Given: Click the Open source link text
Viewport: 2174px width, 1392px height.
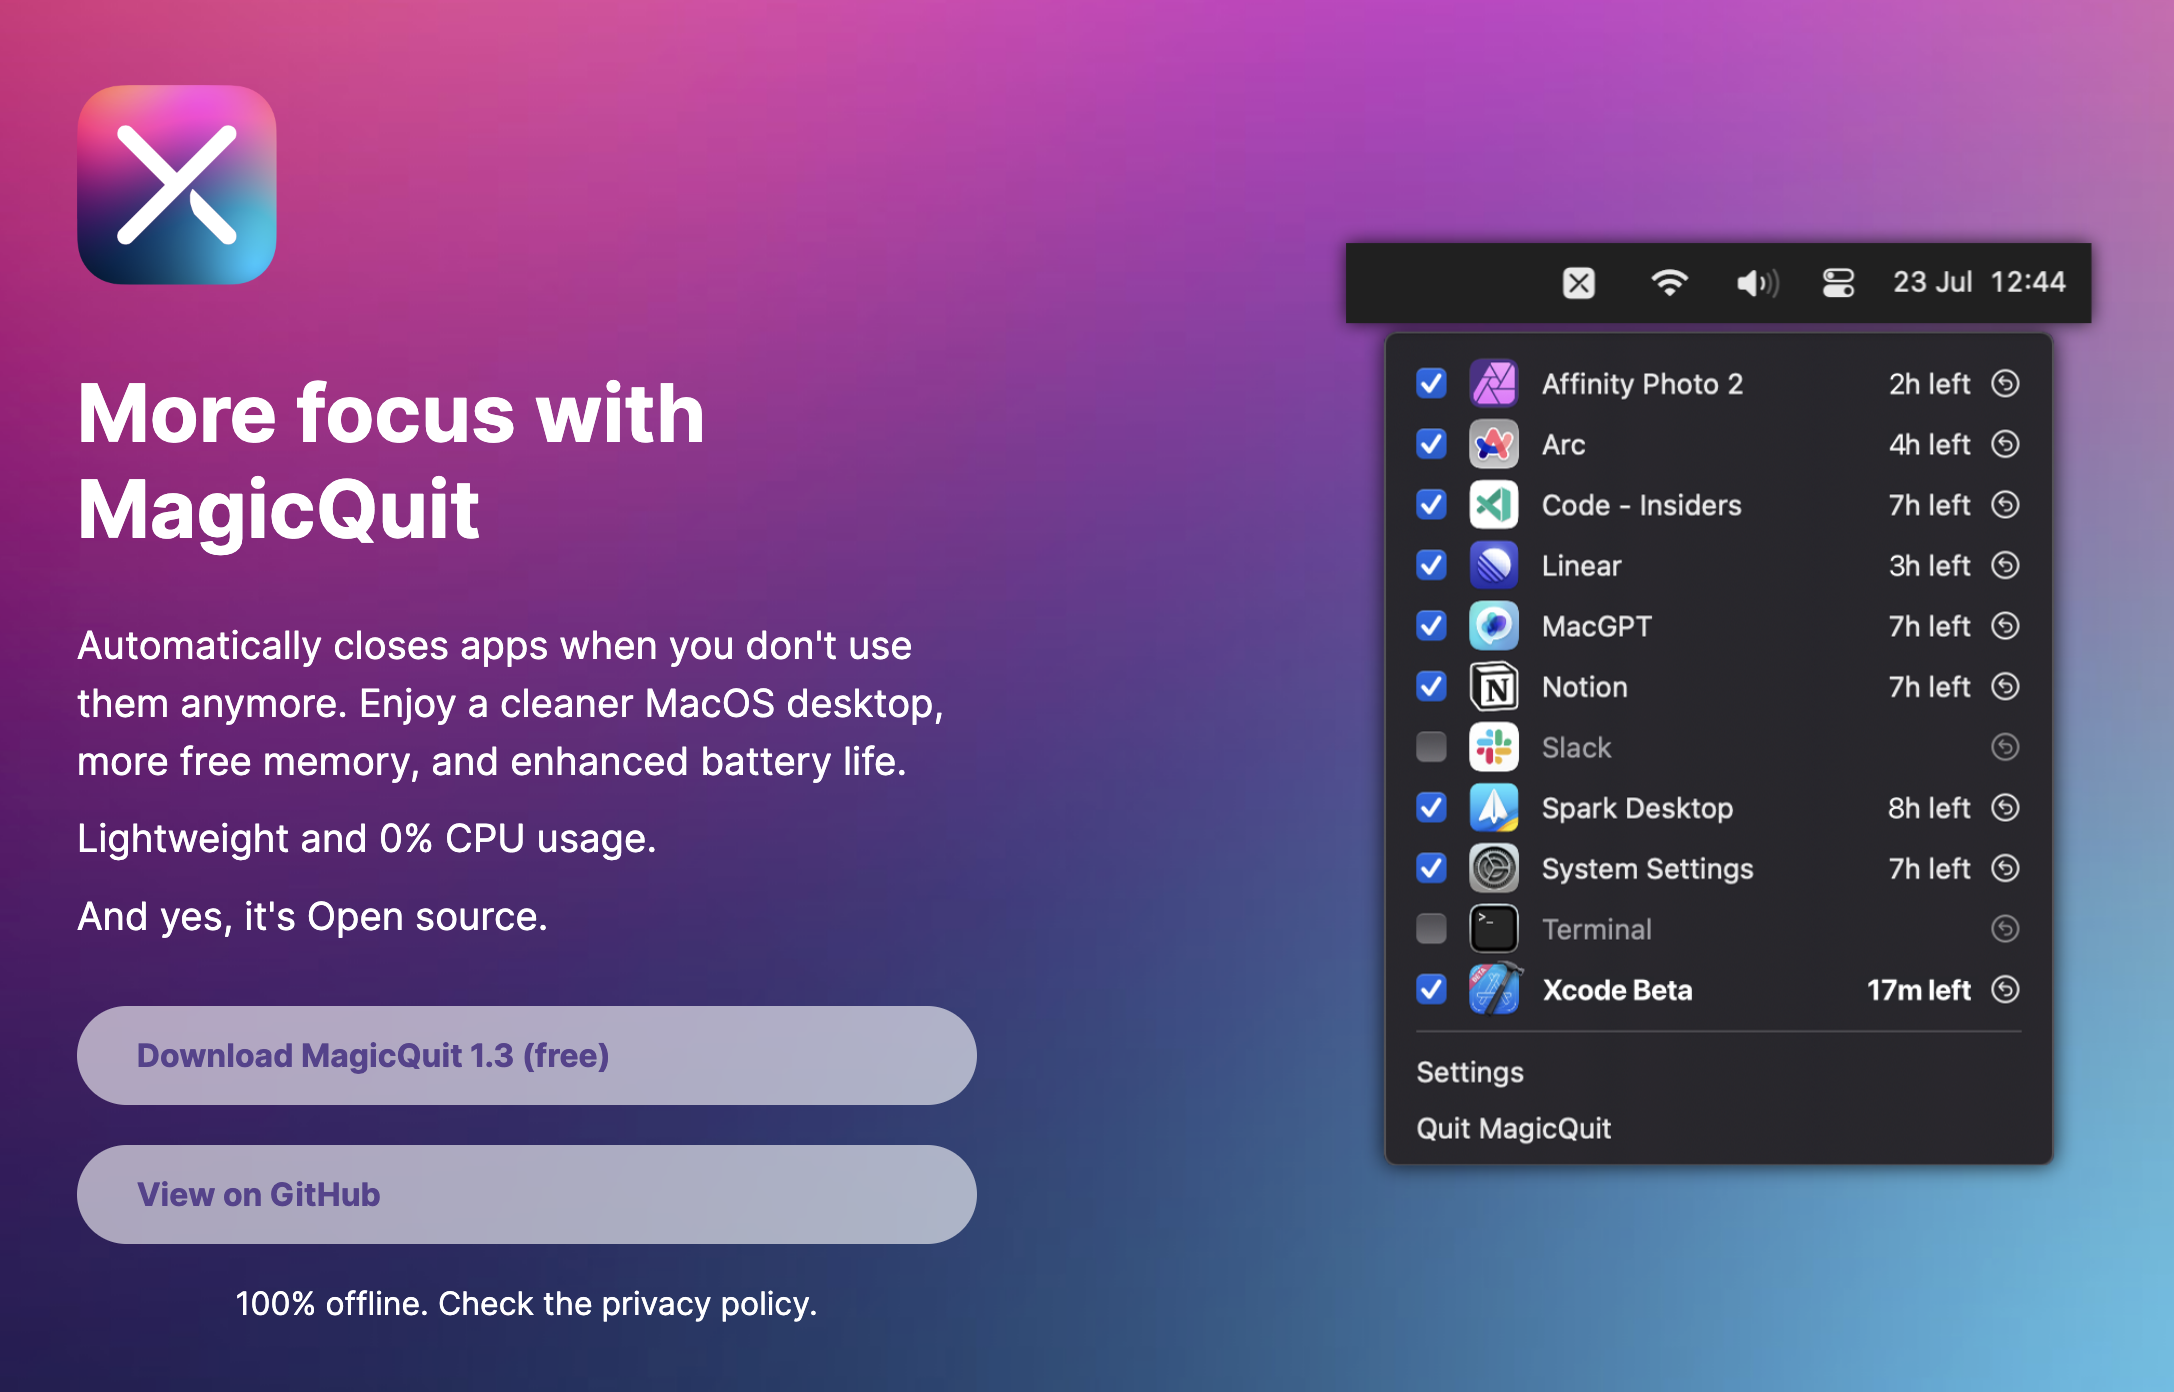Looking at the screenshot, I should [x=427, y=917].
